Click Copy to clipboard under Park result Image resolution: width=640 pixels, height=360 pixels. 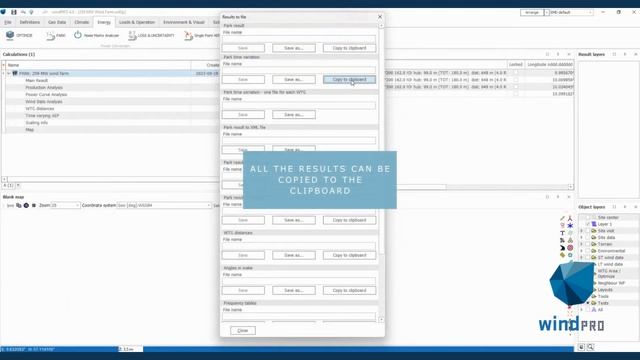(349, 48)
